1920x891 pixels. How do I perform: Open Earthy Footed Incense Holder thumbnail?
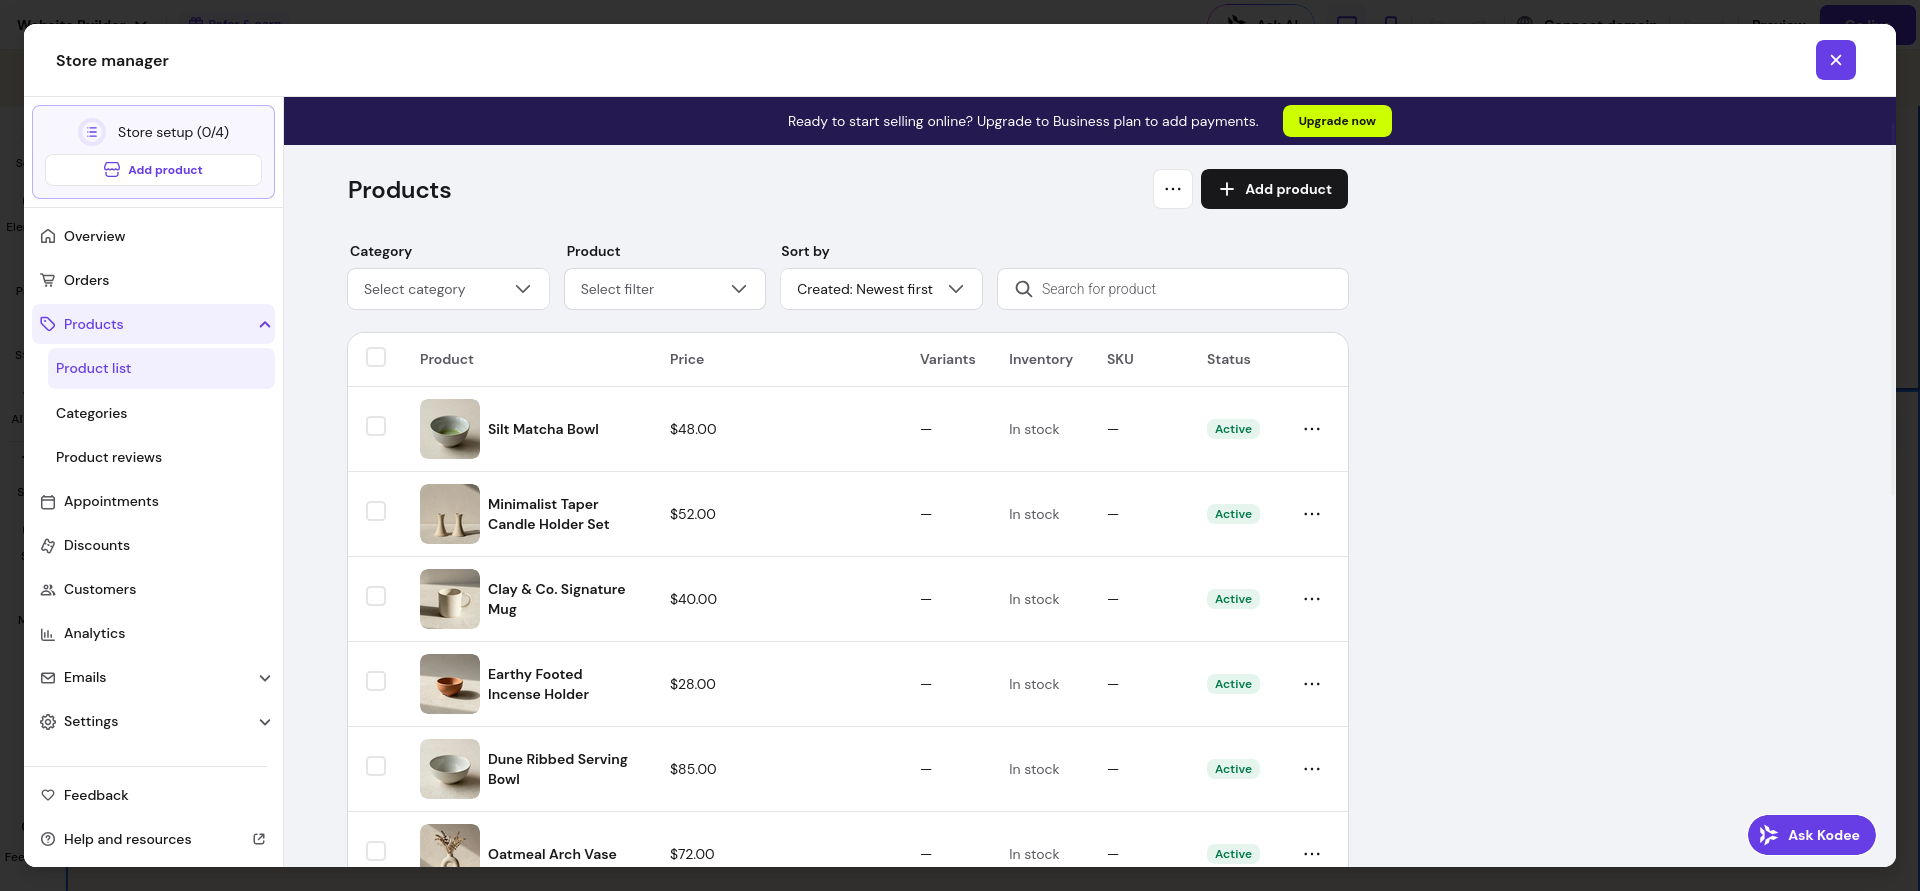tap(450, 684)
